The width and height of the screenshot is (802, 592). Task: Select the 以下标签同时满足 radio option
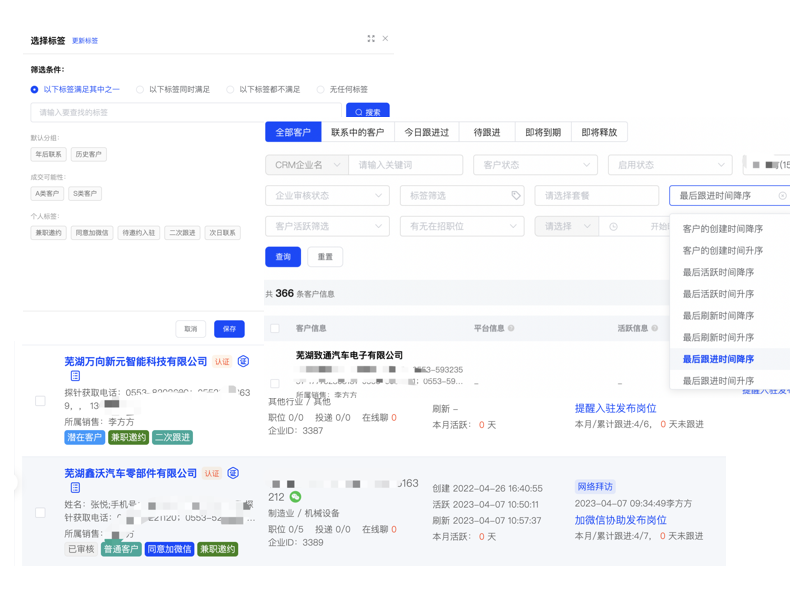(x=140, y=90)
